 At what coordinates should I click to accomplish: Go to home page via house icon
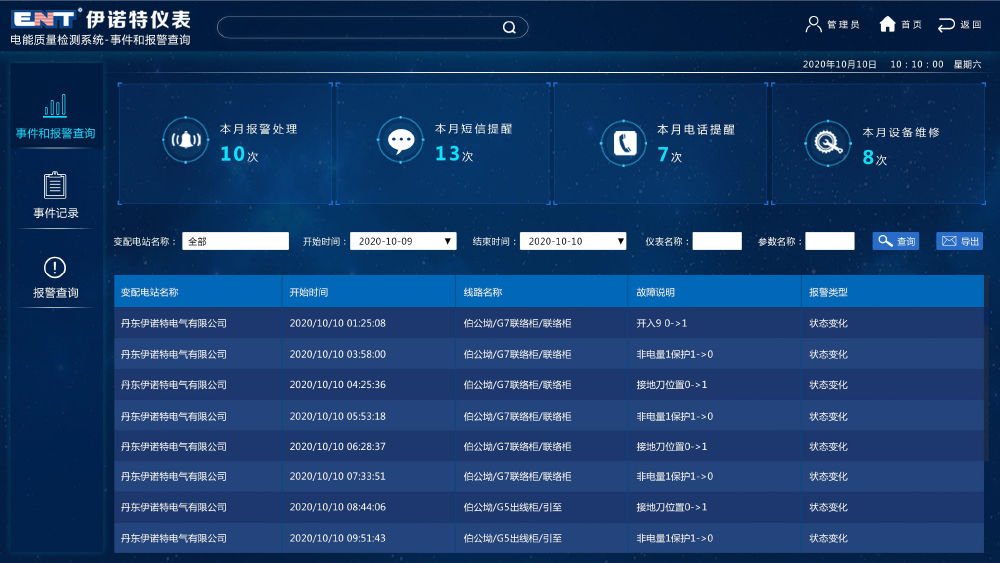click(887, 24)
